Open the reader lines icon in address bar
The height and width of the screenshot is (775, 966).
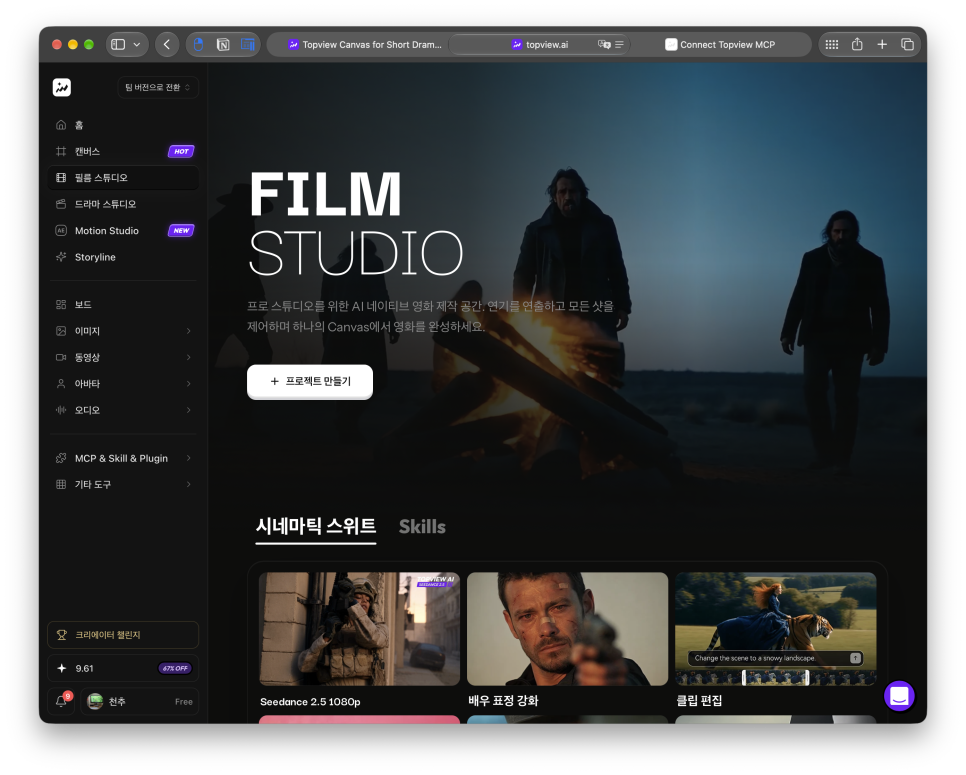619,44
